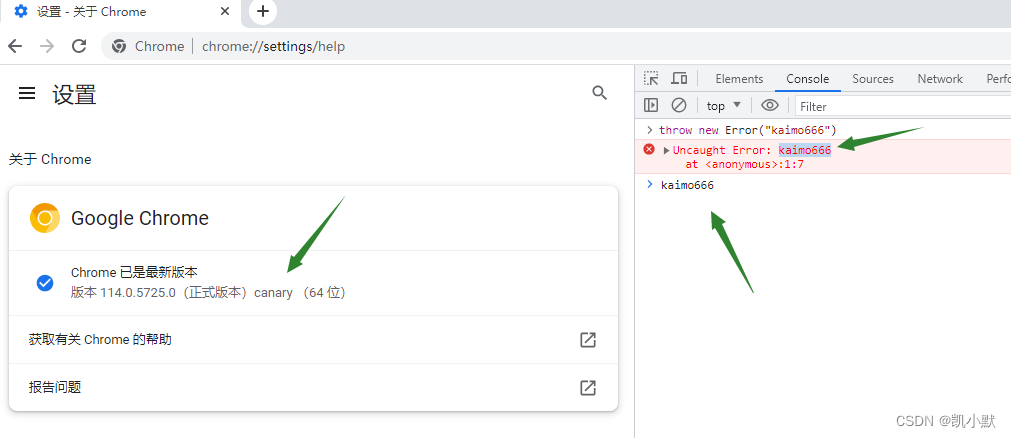Viewport: 1011px width, 438px height.
Task: Toggle the device toolbar icon
Action: click(x=679, y=79)
